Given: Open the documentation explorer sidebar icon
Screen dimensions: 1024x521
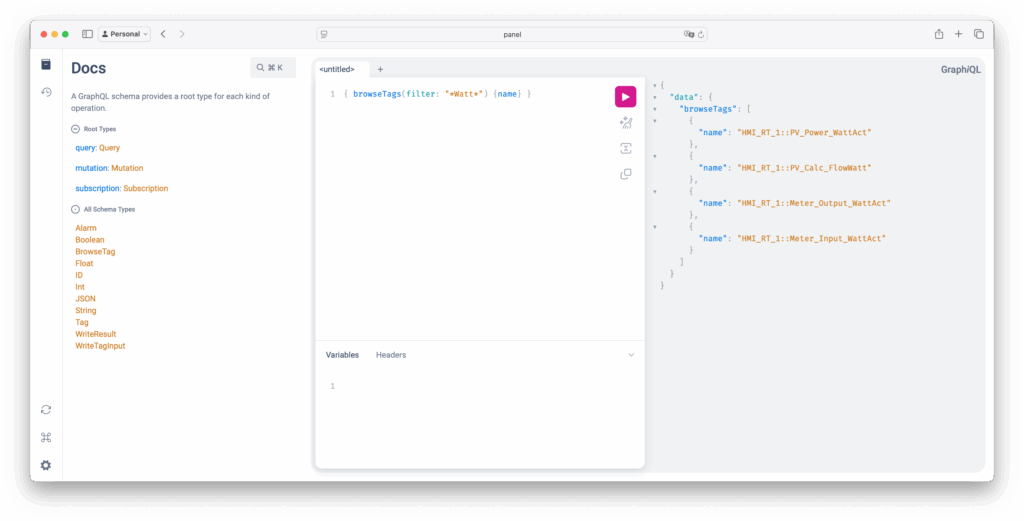Looking at the screenshot, I should coord(46,64).
